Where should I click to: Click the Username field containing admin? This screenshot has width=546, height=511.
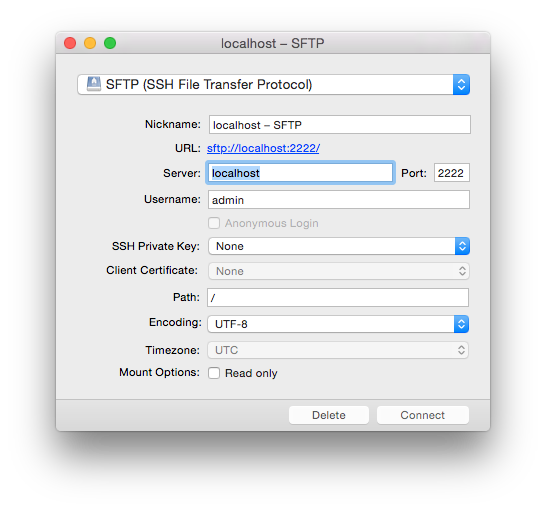(x=339, y=200)
